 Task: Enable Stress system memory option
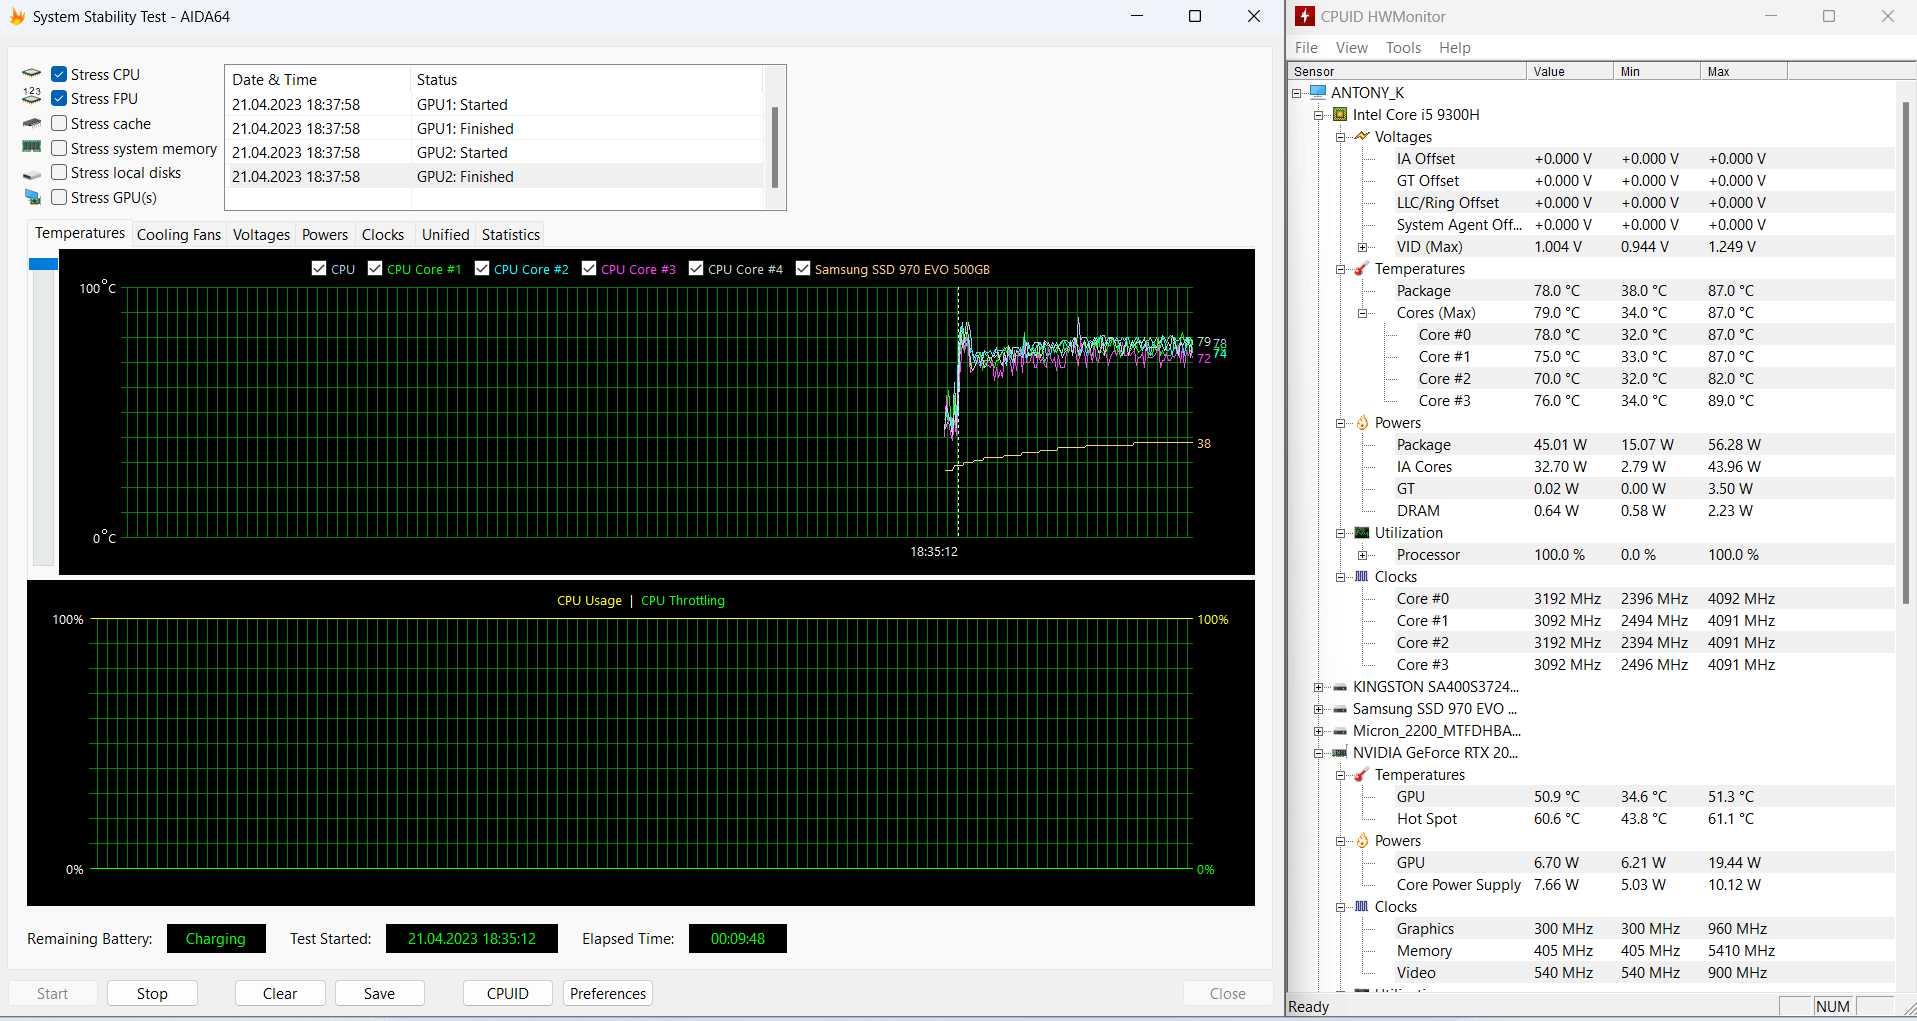point(59,149)
